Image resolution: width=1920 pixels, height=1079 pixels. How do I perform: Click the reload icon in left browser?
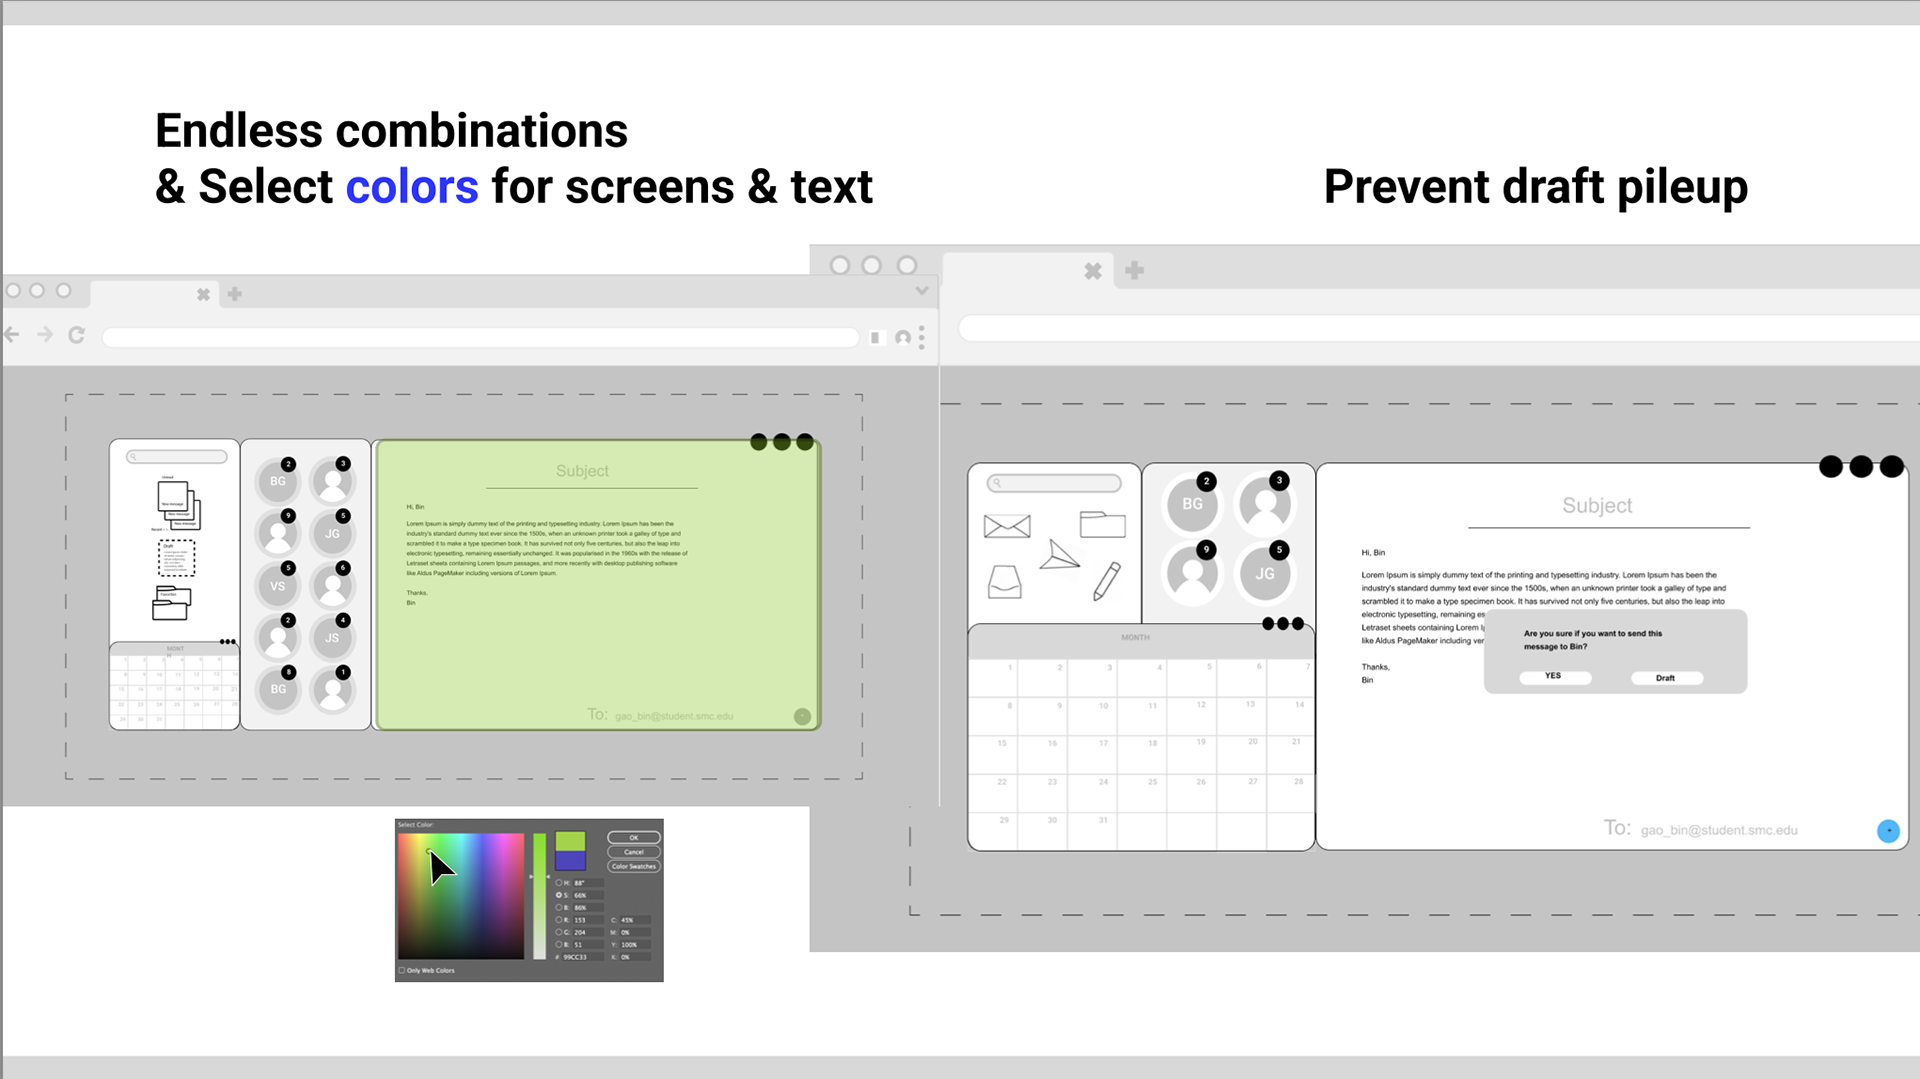76,335
